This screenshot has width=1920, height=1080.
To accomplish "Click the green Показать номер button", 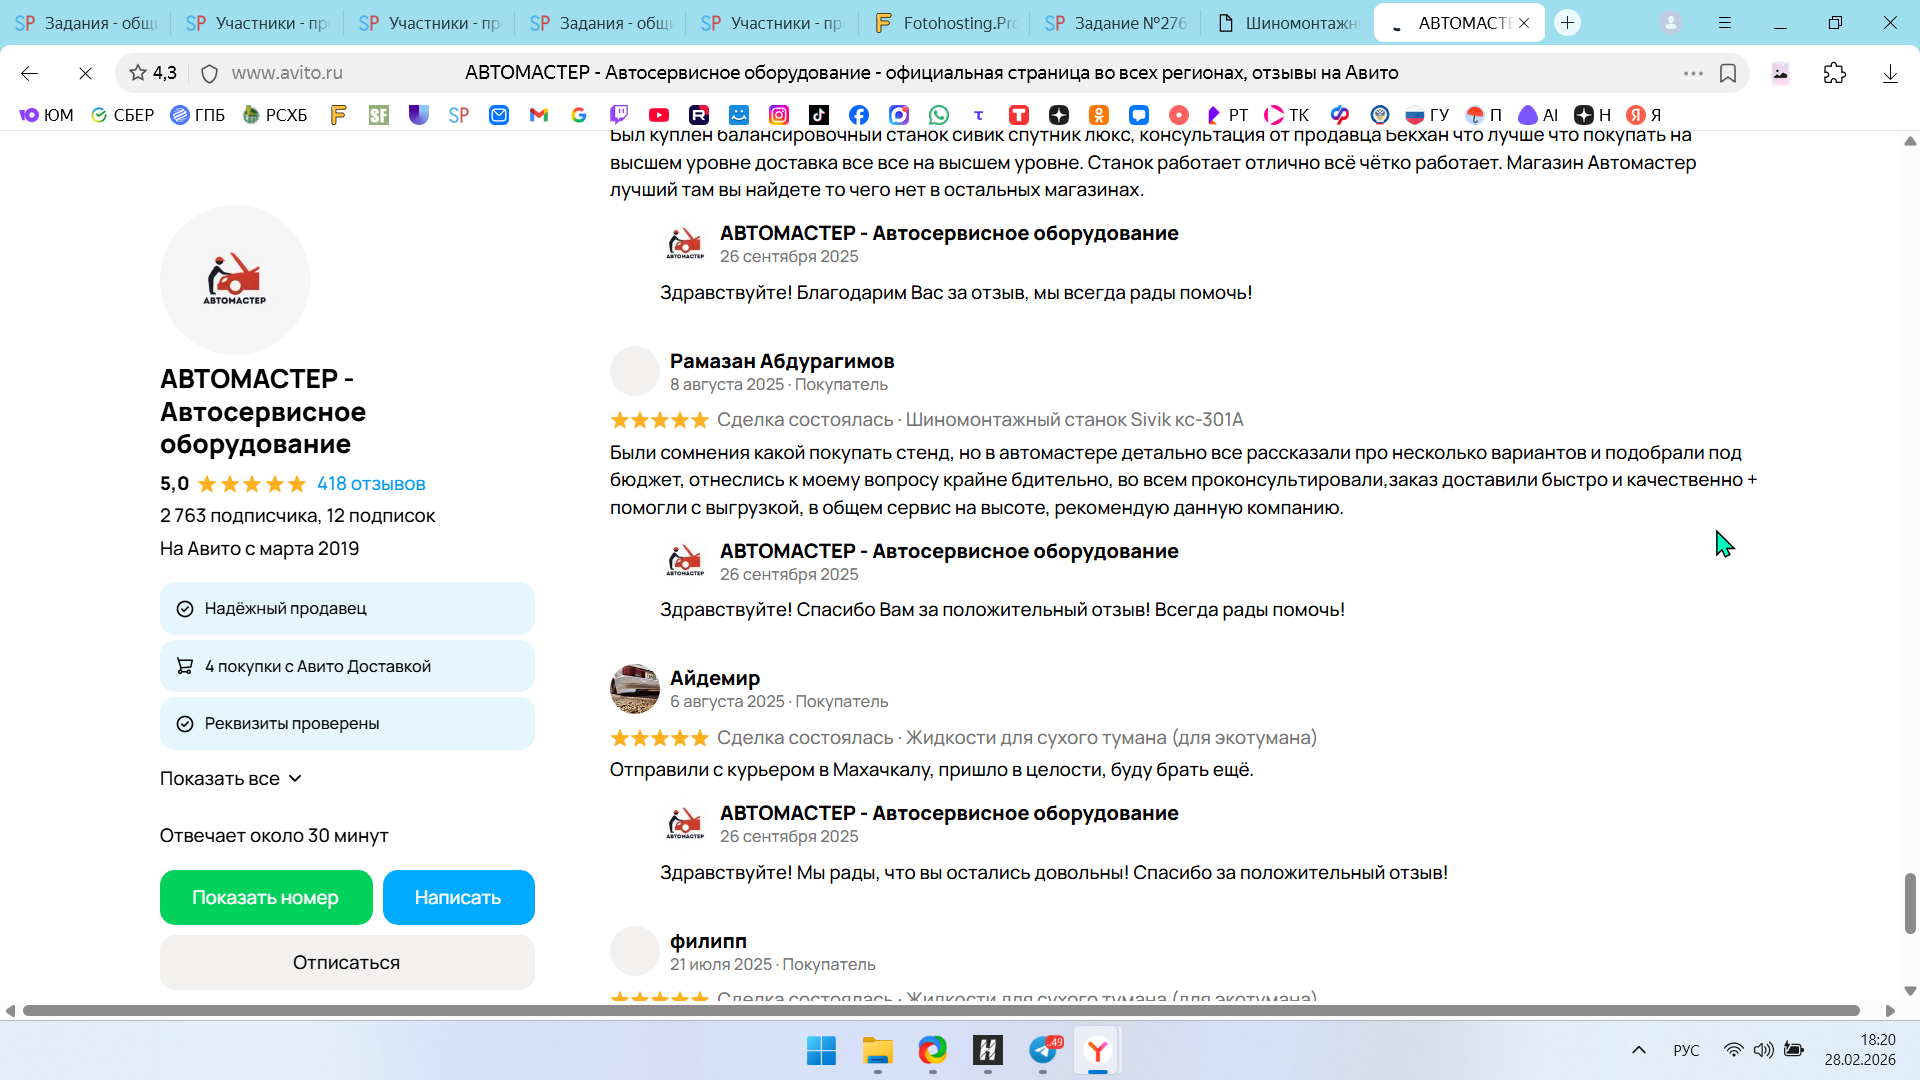I will (x=266, y=898).
